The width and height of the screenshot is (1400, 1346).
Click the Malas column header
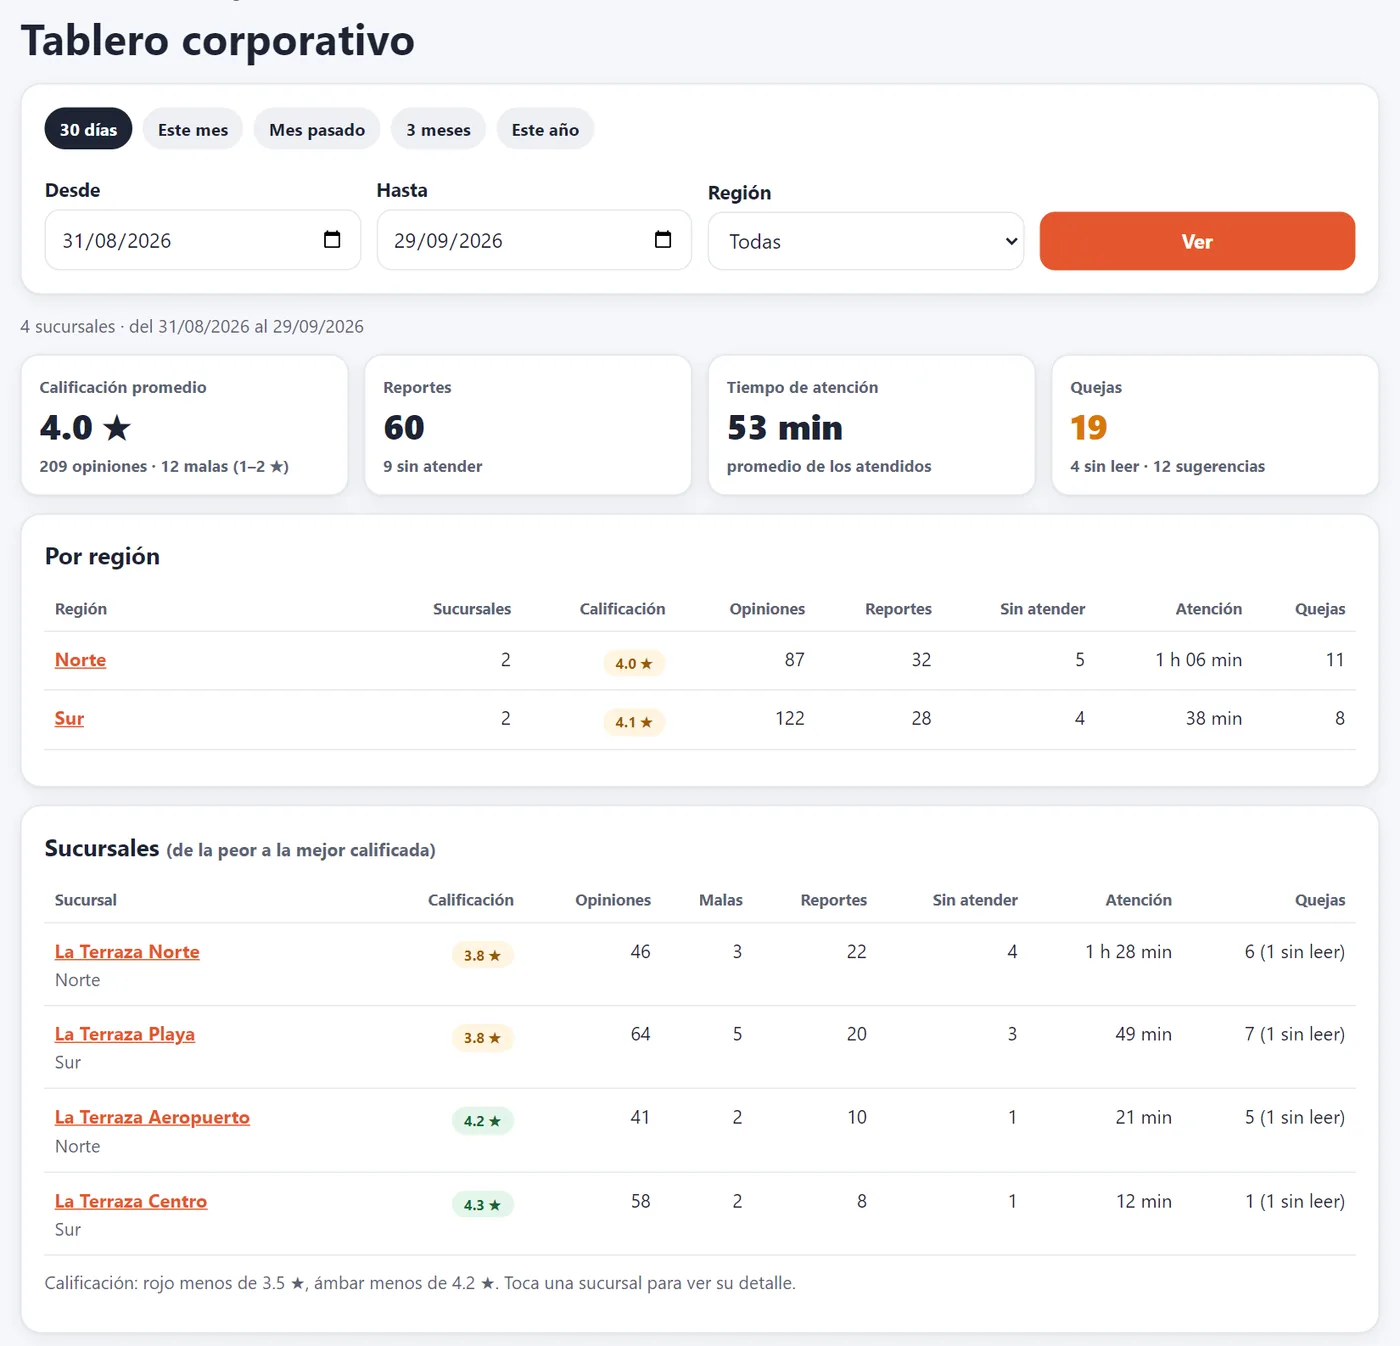coord(720,900)
